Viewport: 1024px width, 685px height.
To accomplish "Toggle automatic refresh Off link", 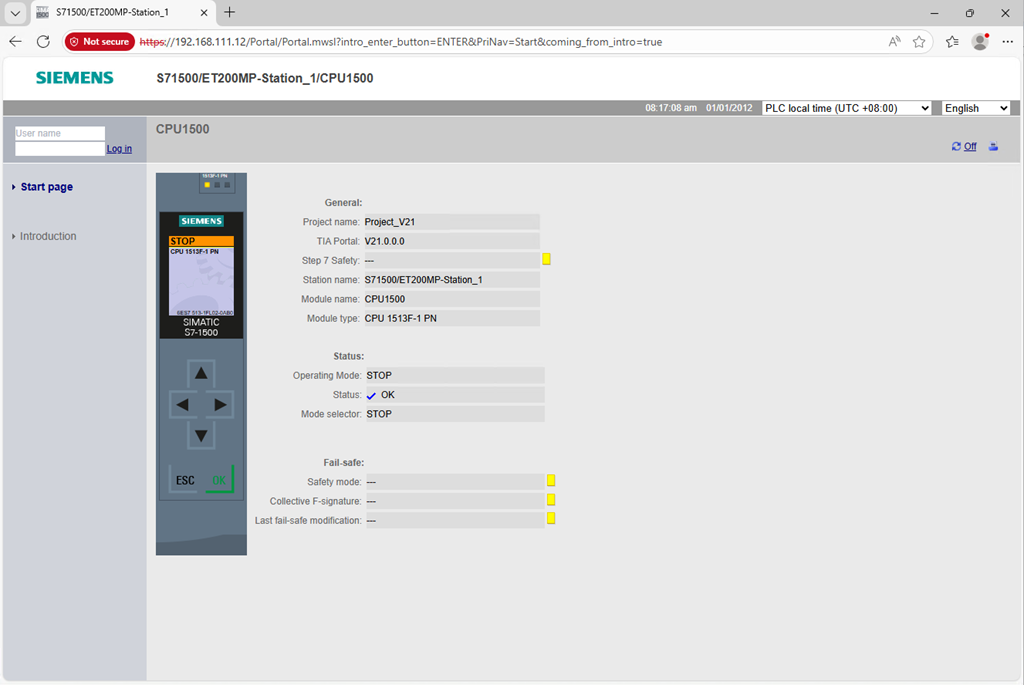I will [970, 147].
